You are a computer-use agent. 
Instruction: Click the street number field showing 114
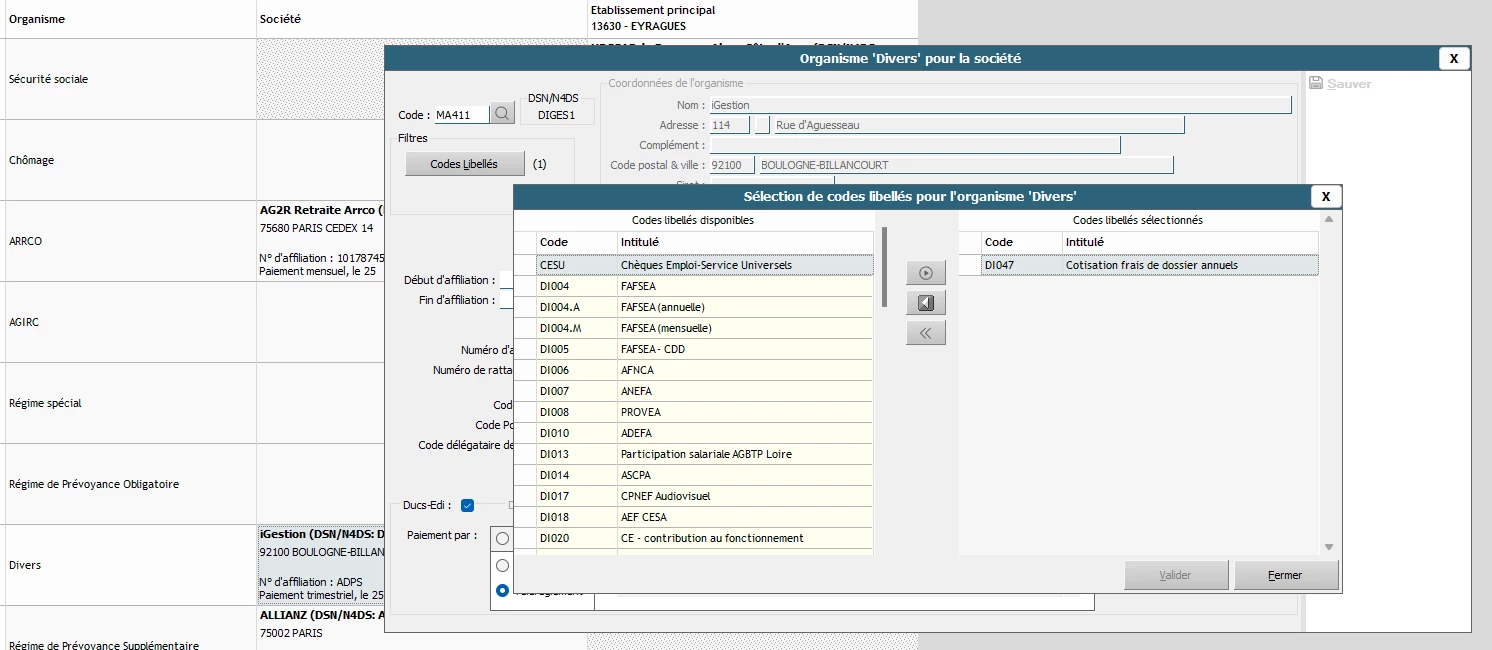728,125
